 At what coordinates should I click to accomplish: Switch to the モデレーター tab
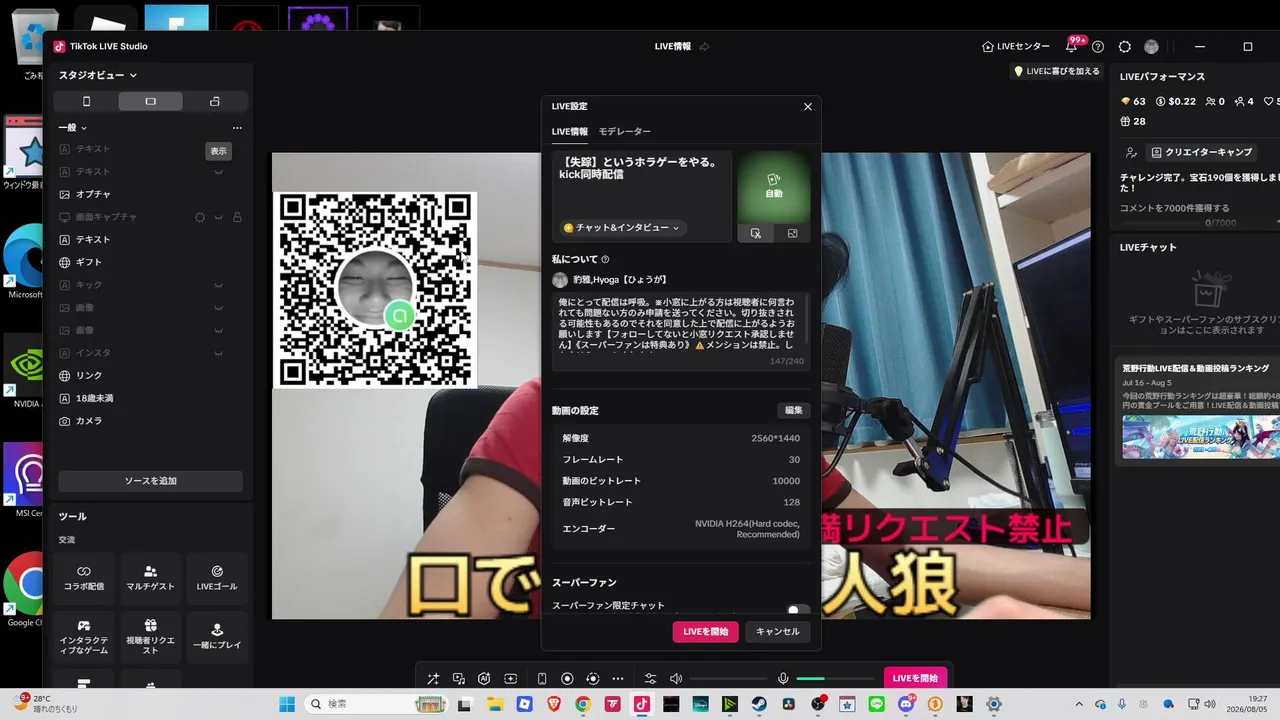tap(625, 132)
